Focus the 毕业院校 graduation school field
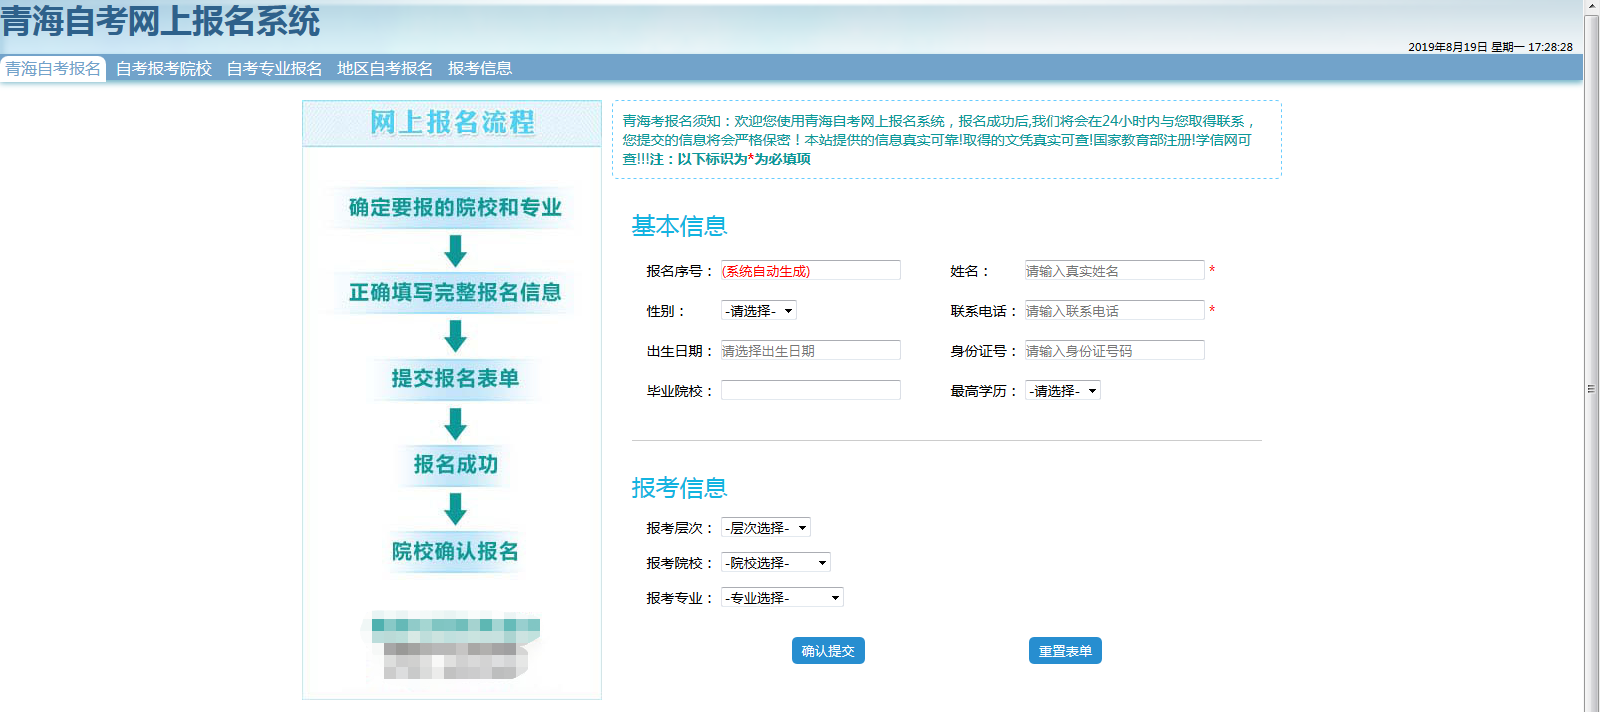Screen dimensions: 1600x712 click(810, 391)
